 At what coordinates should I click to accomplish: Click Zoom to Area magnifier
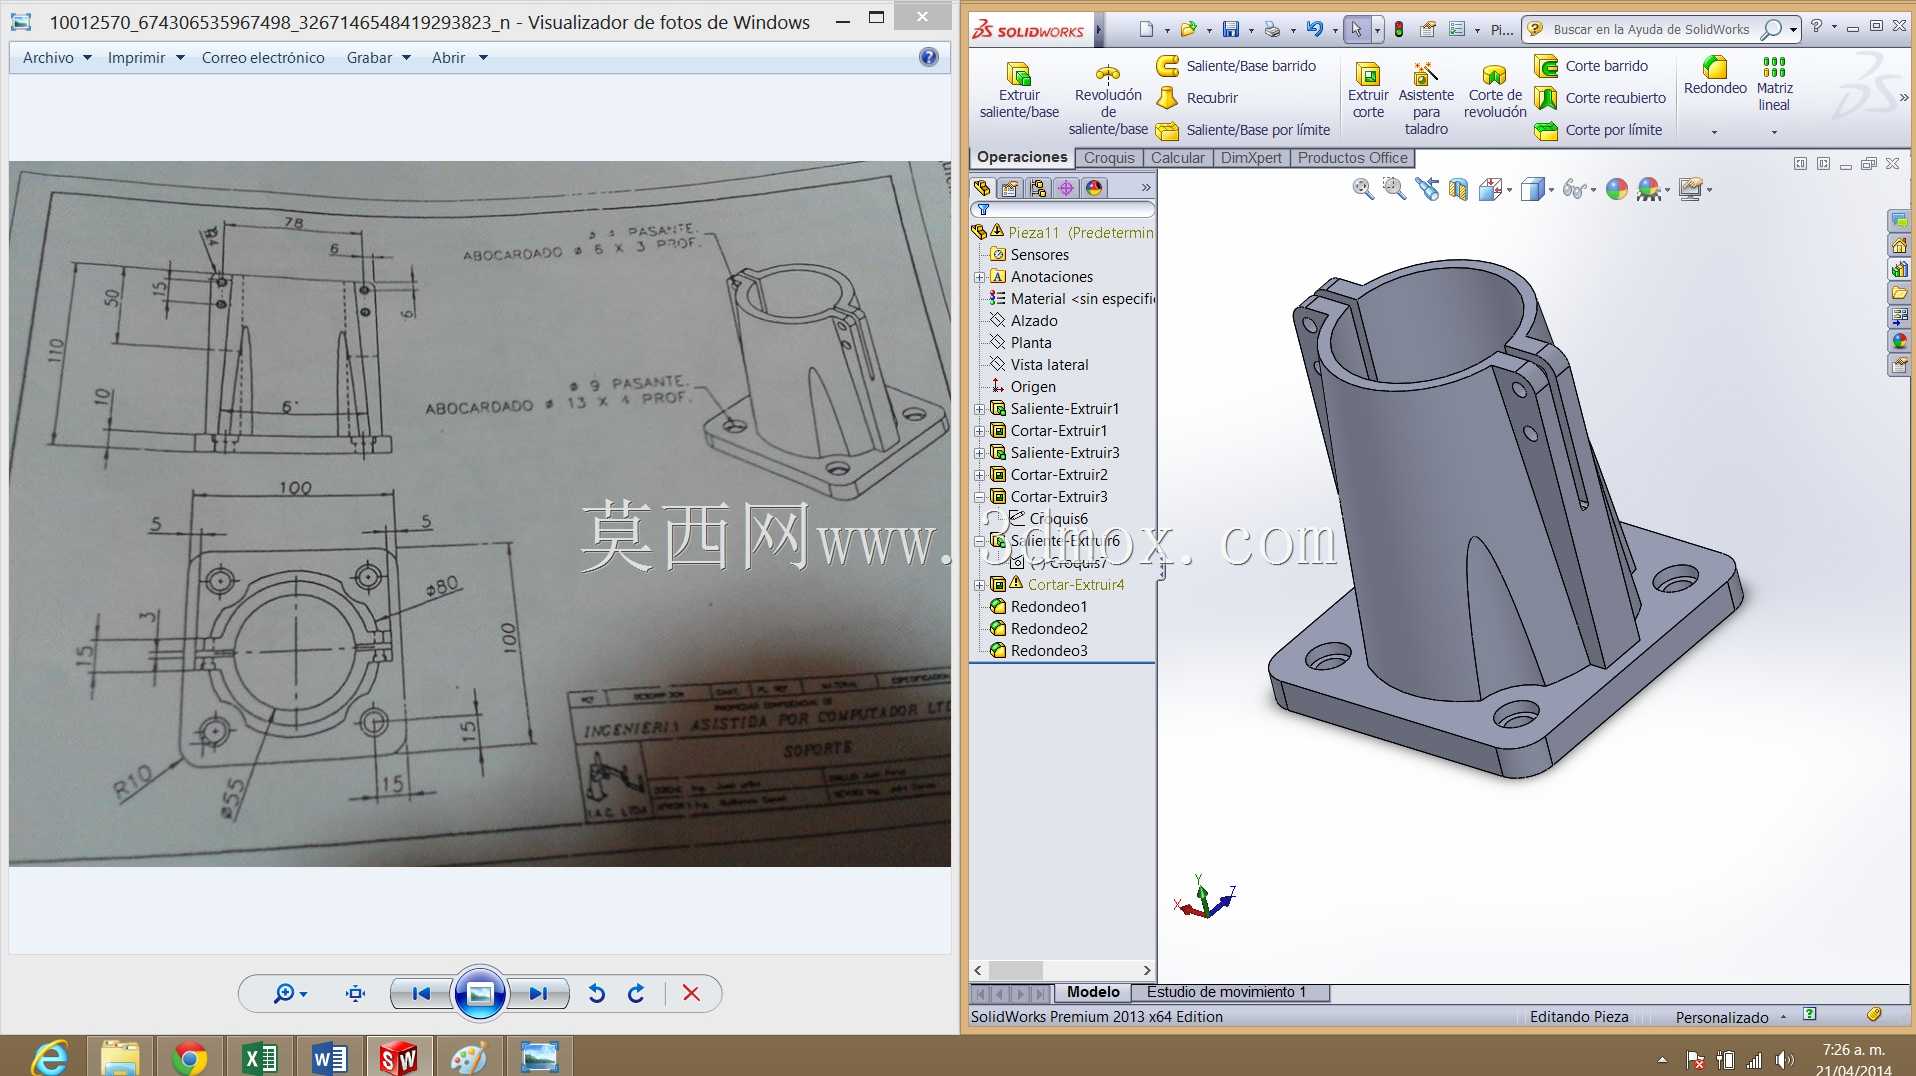pyautogui.click(x=1394, y=189)
